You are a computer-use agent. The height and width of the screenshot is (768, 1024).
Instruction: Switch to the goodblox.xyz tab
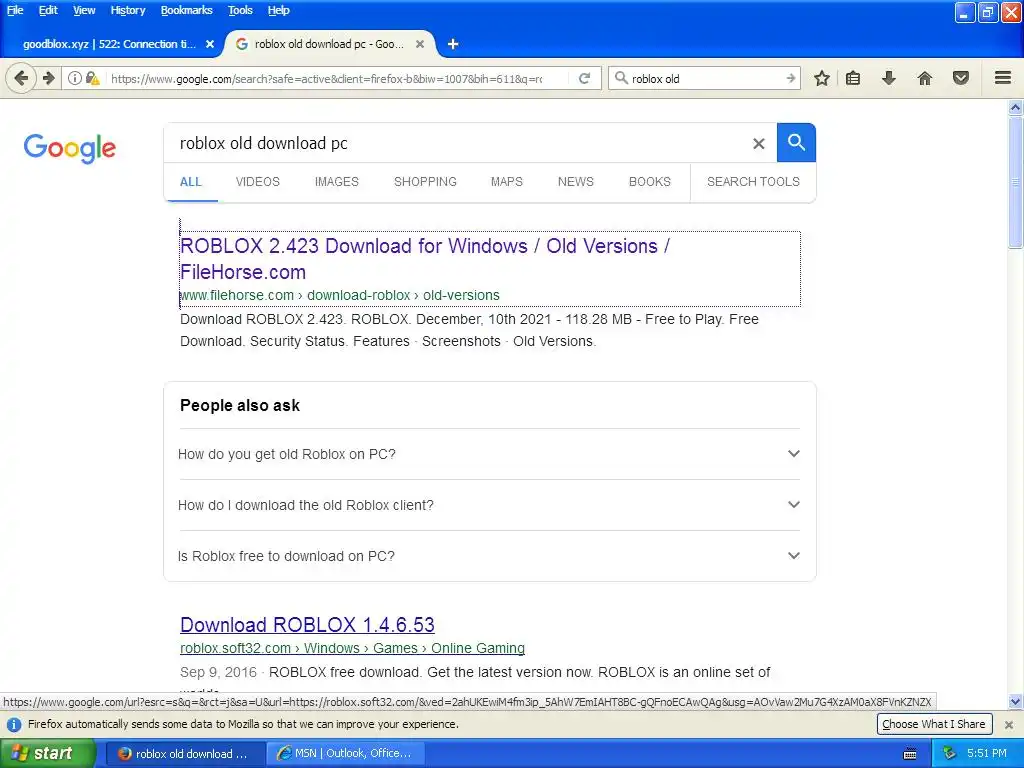(110, 44)
